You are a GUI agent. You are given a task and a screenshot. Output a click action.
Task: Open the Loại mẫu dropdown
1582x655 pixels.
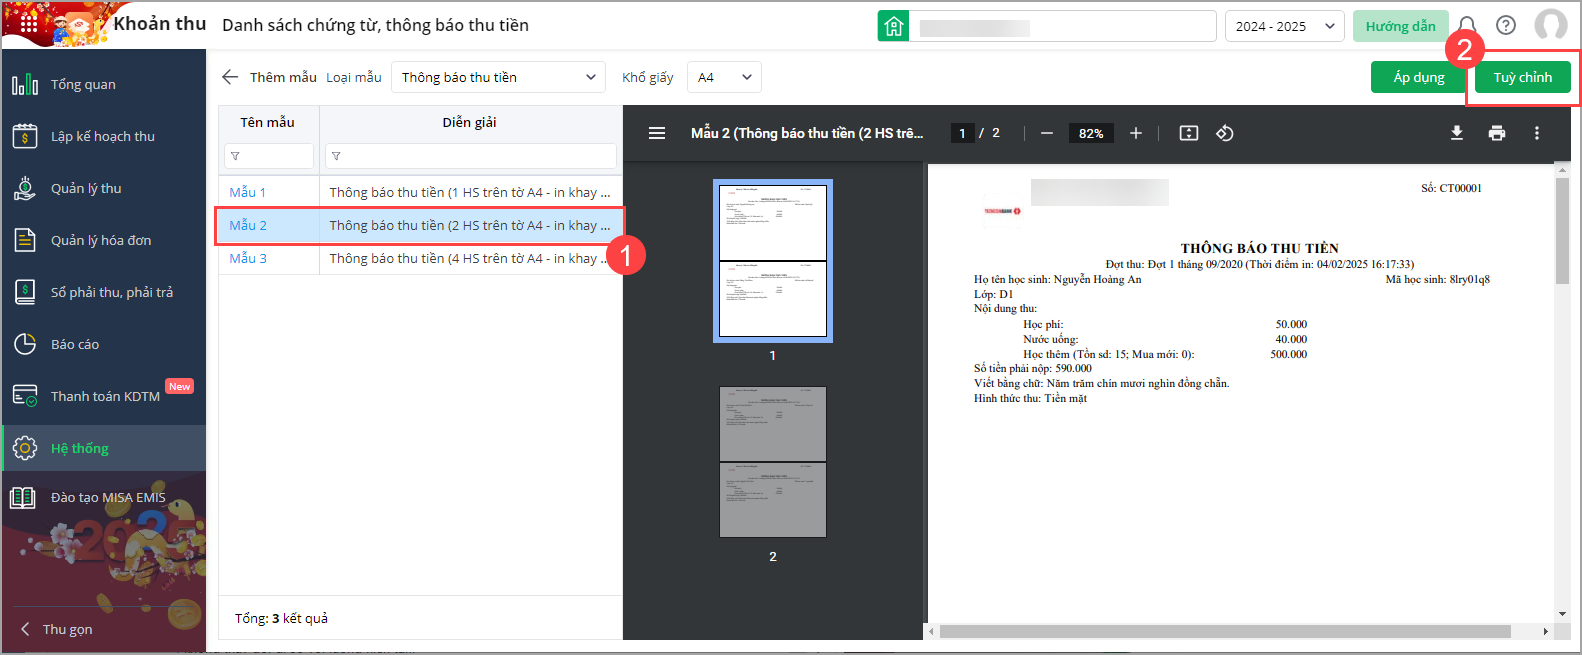coord(498,77)
